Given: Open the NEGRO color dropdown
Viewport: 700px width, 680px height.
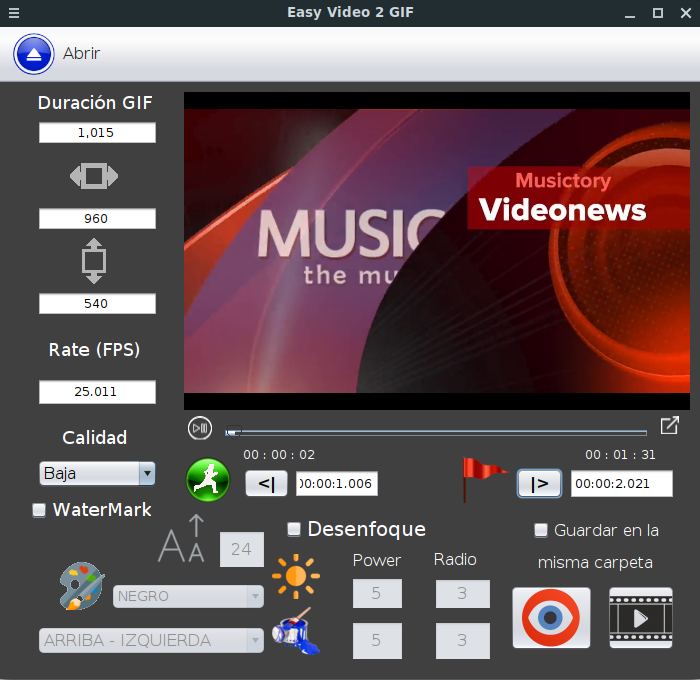Looking at the screenshot, I should tap(188, 596).
